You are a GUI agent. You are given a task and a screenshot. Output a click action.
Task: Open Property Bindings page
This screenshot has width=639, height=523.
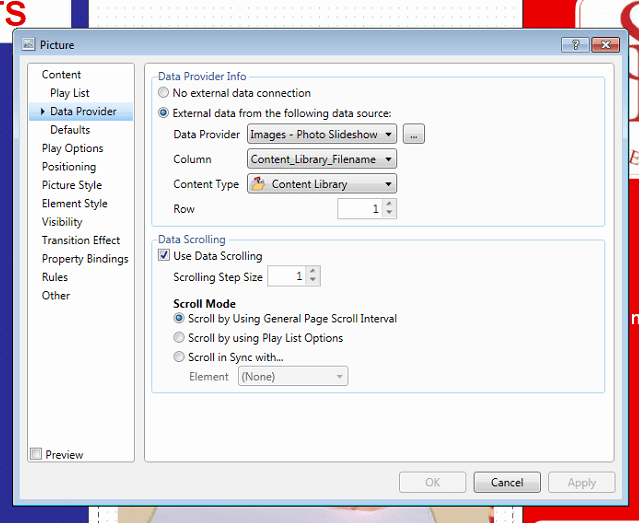85,259
